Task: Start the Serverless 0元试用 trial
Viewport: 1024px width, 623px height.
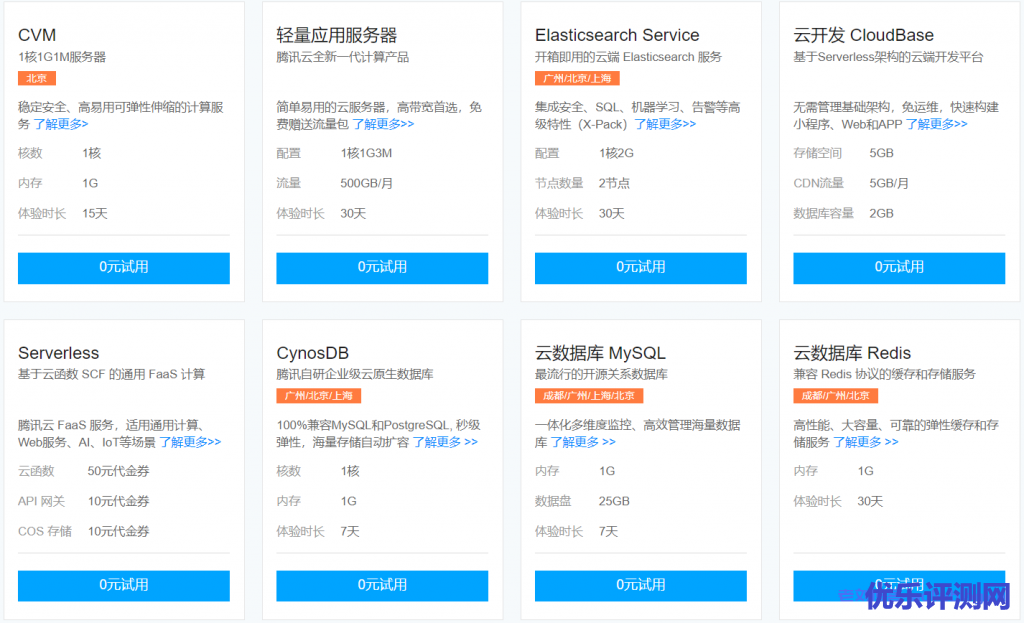Action: 124,585
